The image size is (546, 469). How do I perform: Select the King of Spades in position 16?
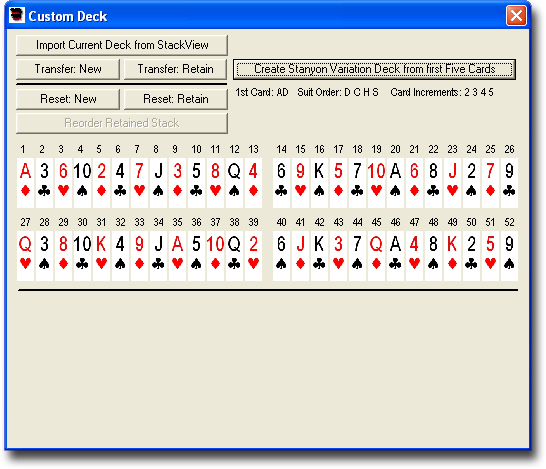click(x=319, y=183)
